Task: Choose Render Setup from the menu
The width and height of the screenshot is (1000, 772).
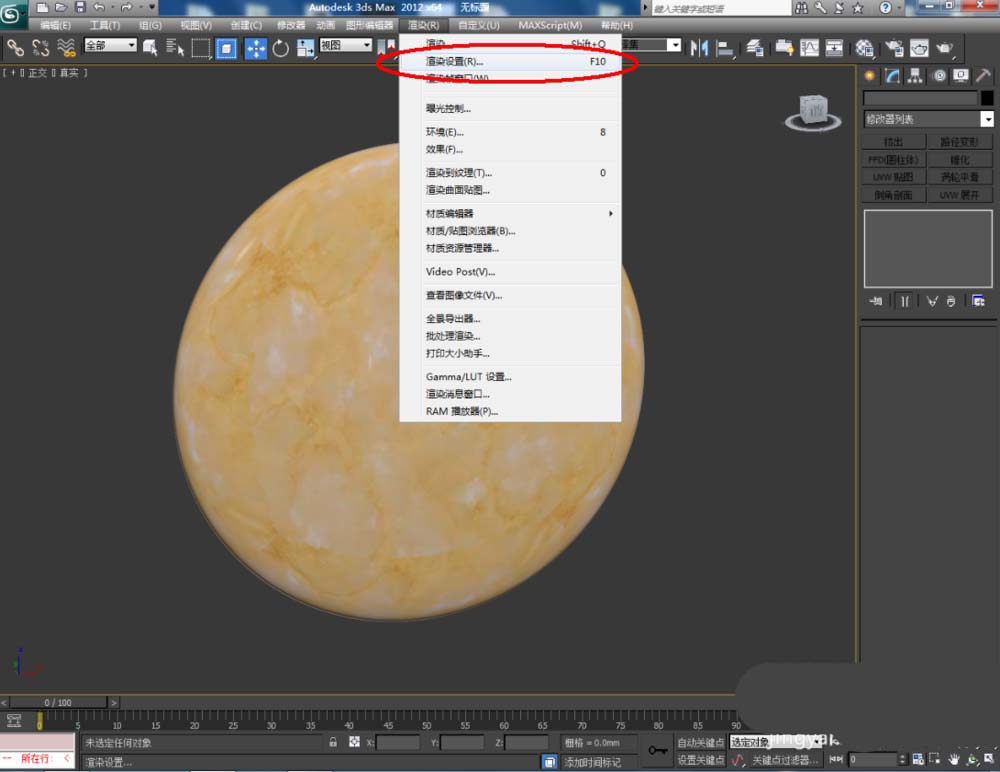Action: [455, 61]
